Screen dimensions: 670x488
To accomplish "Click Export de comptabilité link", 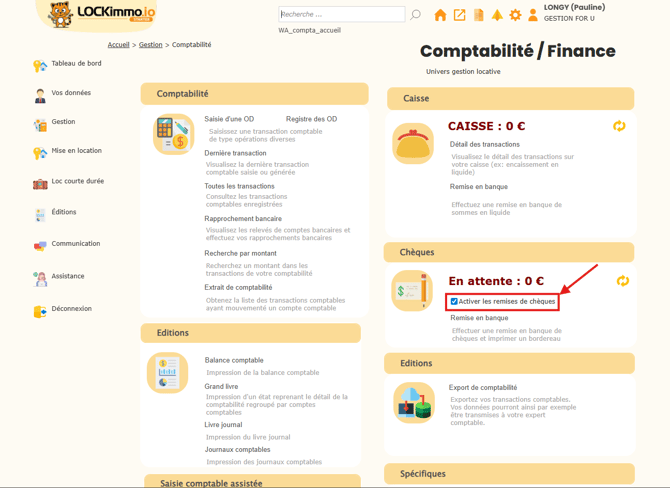I will click(483, 388).
